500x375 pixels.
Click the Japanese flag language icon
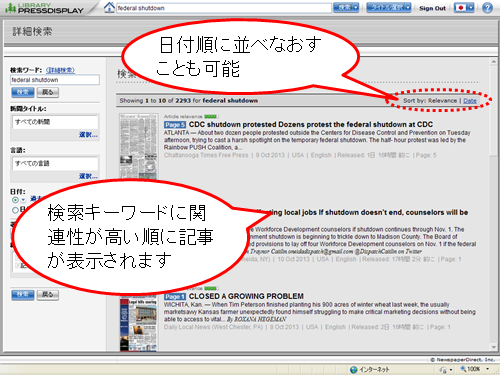pyautogui.click(x=461, y=7)
